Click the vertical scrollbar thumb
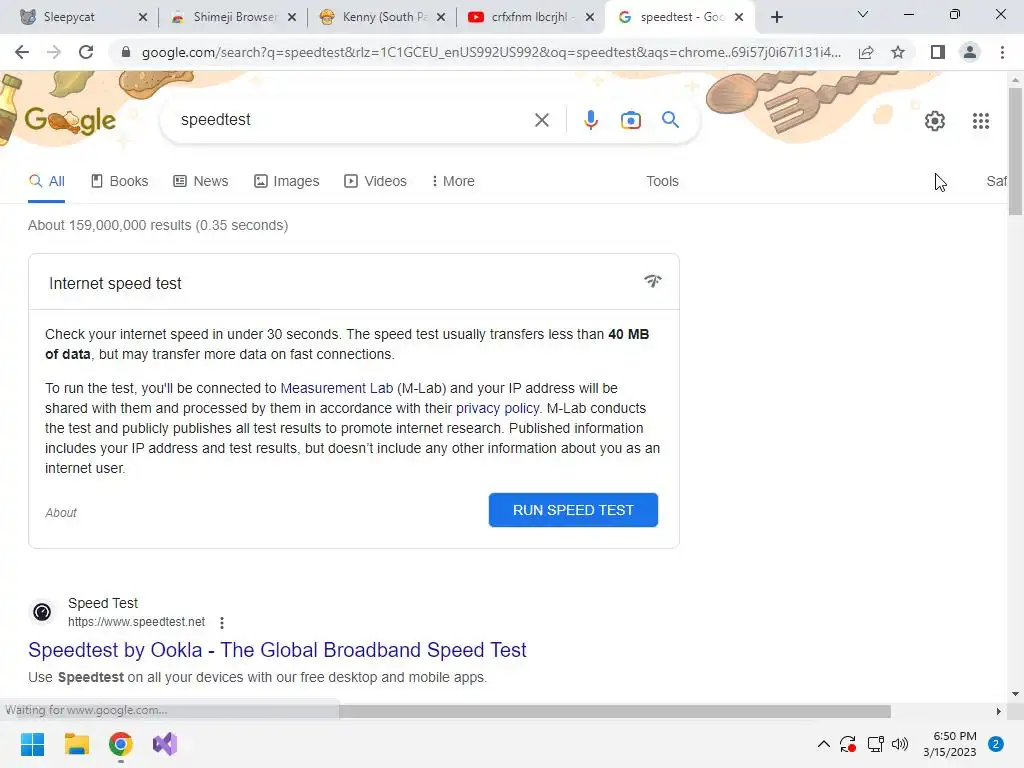Image resolution: width=1024 pixels, height=768 pixels. [x=1015, y=150]
